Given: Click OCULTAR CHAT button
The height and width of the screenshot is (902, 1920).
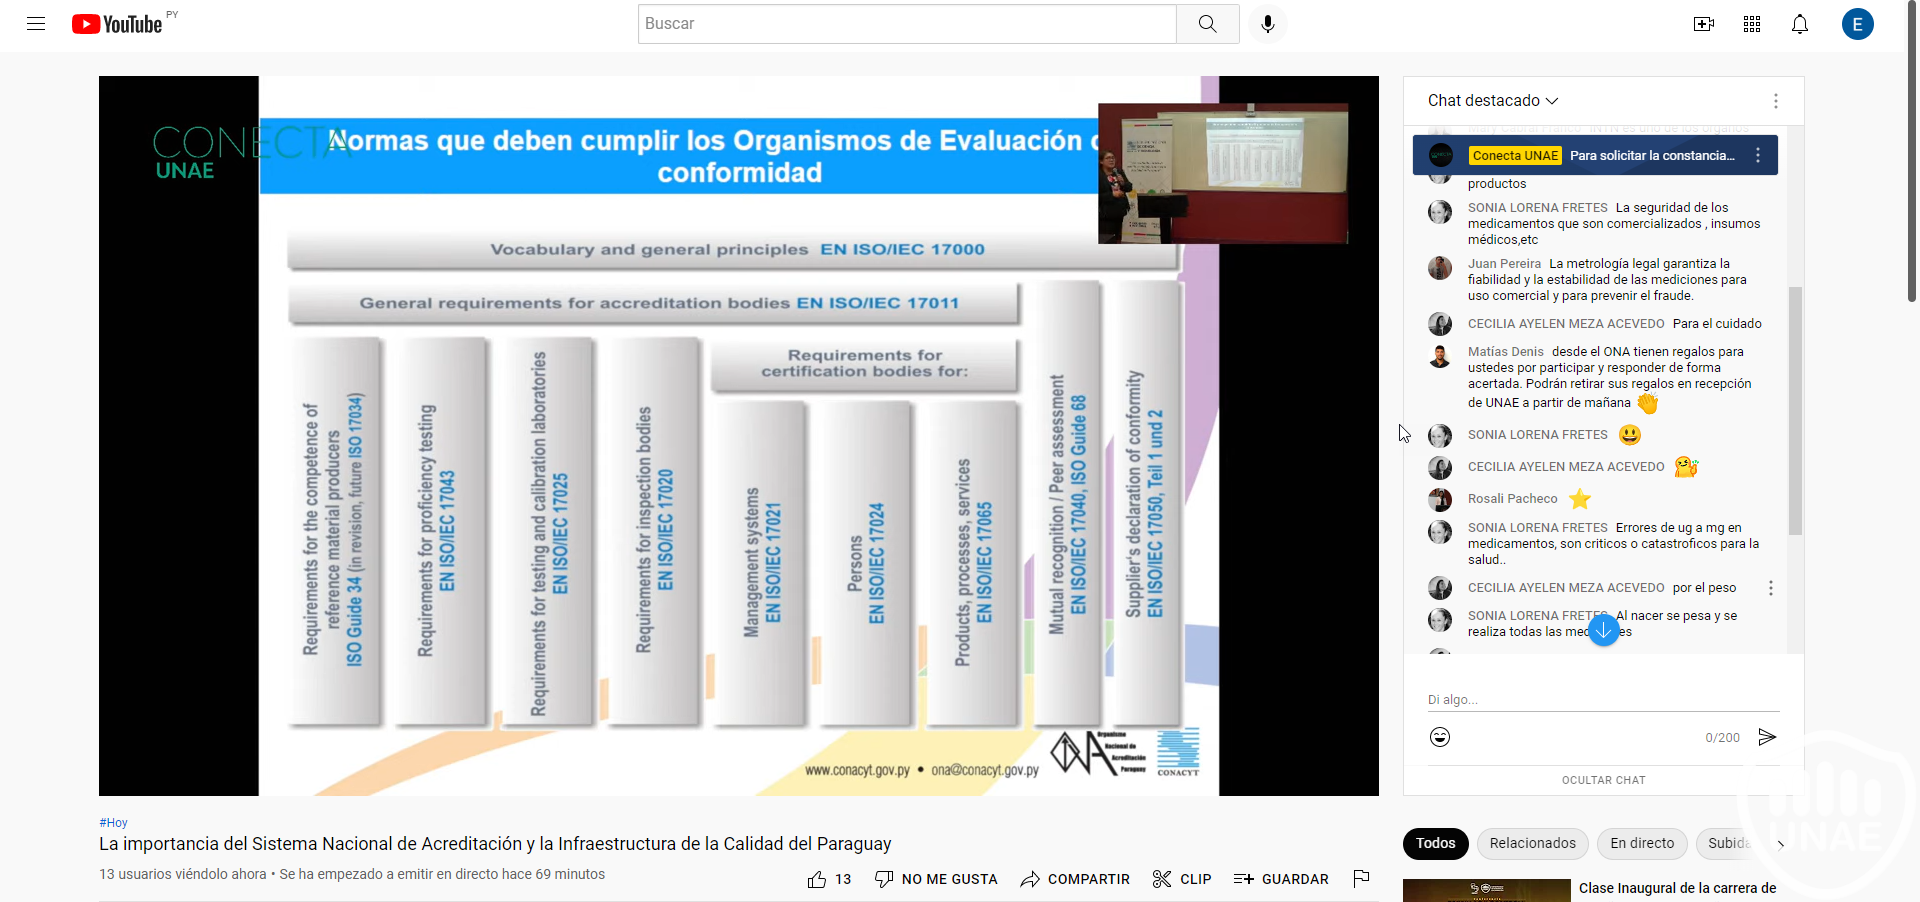Looking at the screenshot, I should point(1604,780).
